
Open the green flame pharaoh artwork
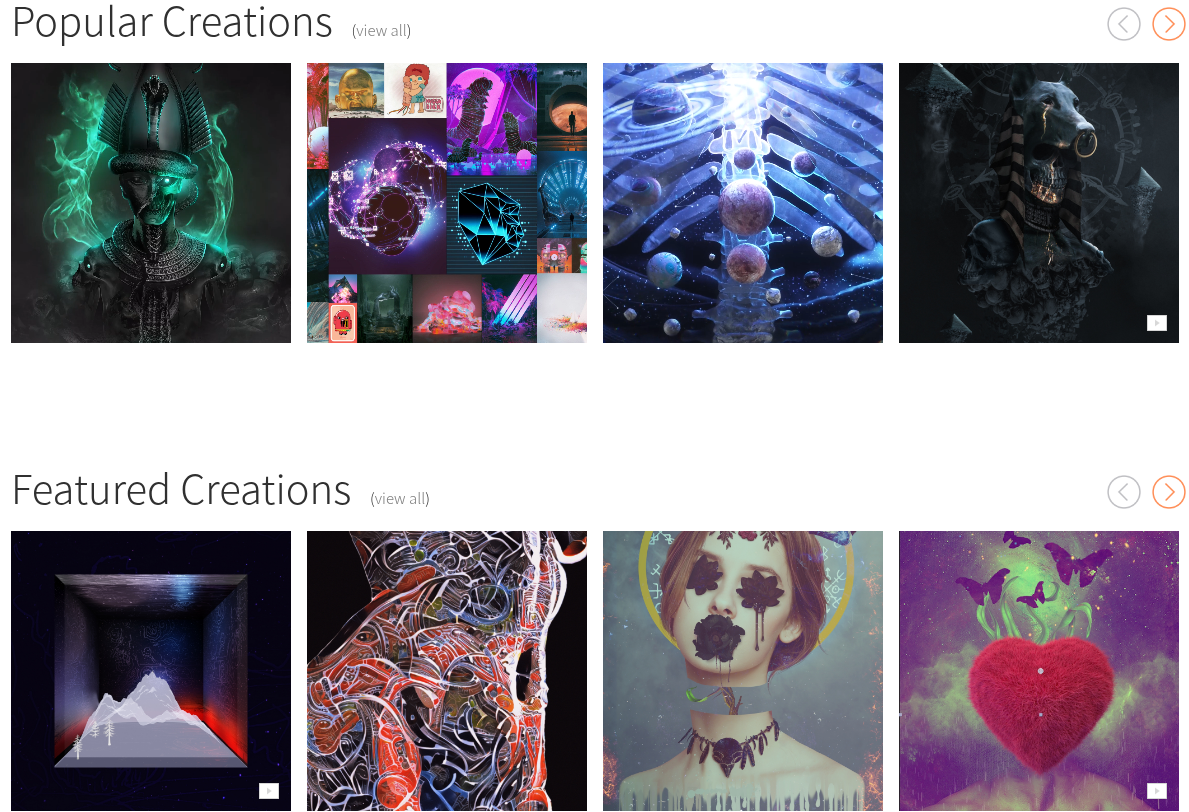pyautogui.click(x=151, y=203)
